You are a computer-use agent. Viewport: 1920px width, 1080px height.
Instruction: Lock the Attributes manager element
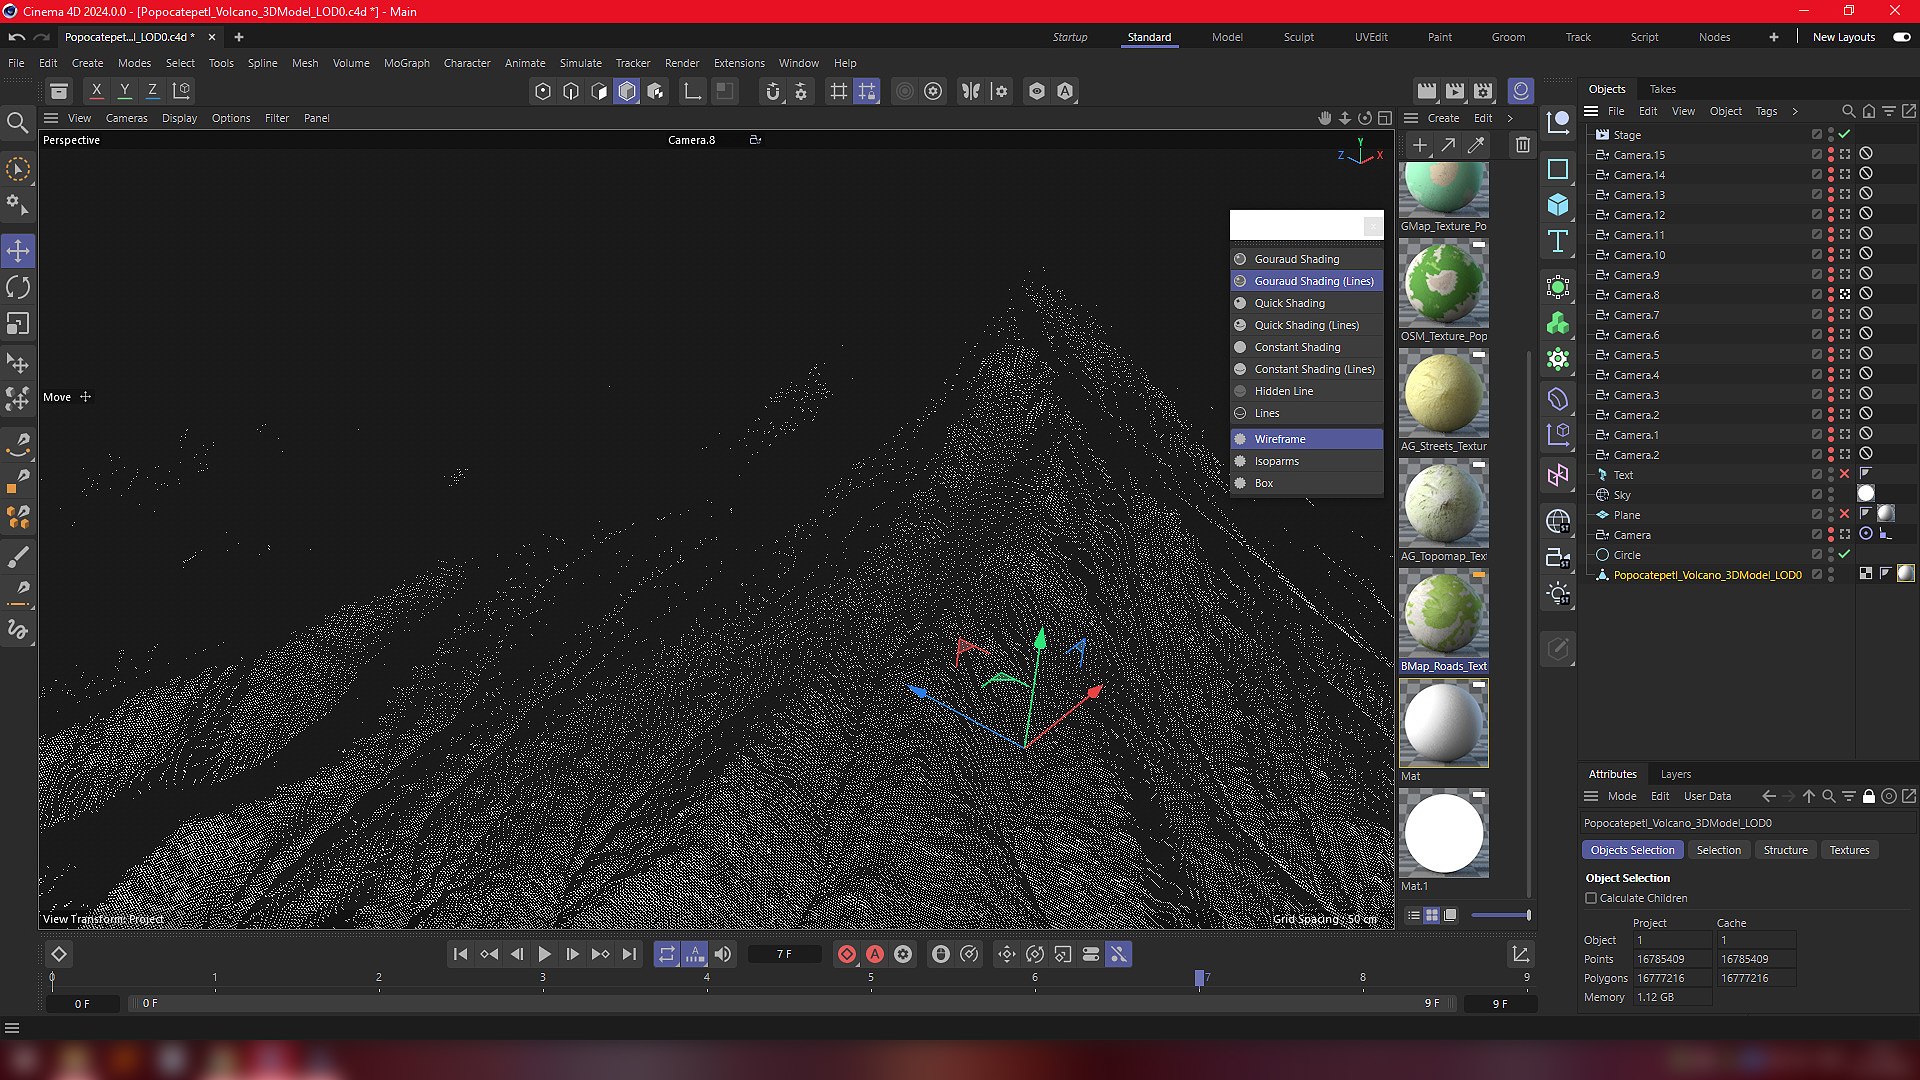(x=1869, y=797)
